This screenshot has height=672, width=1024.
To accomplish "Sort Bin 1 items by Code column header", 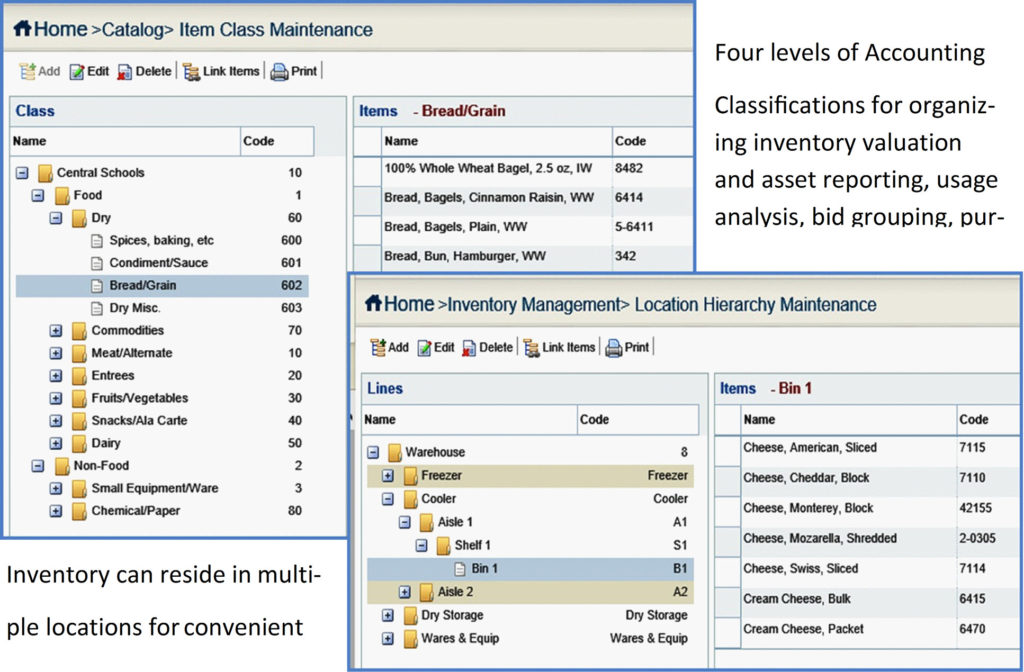I will [974, 419].
